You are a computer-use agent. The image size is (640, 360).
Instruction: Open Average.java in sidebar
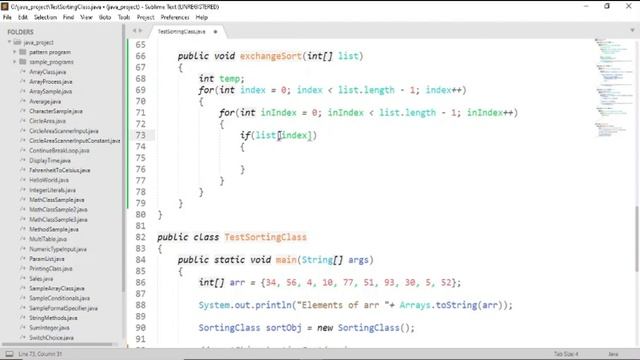click(45, 101)
